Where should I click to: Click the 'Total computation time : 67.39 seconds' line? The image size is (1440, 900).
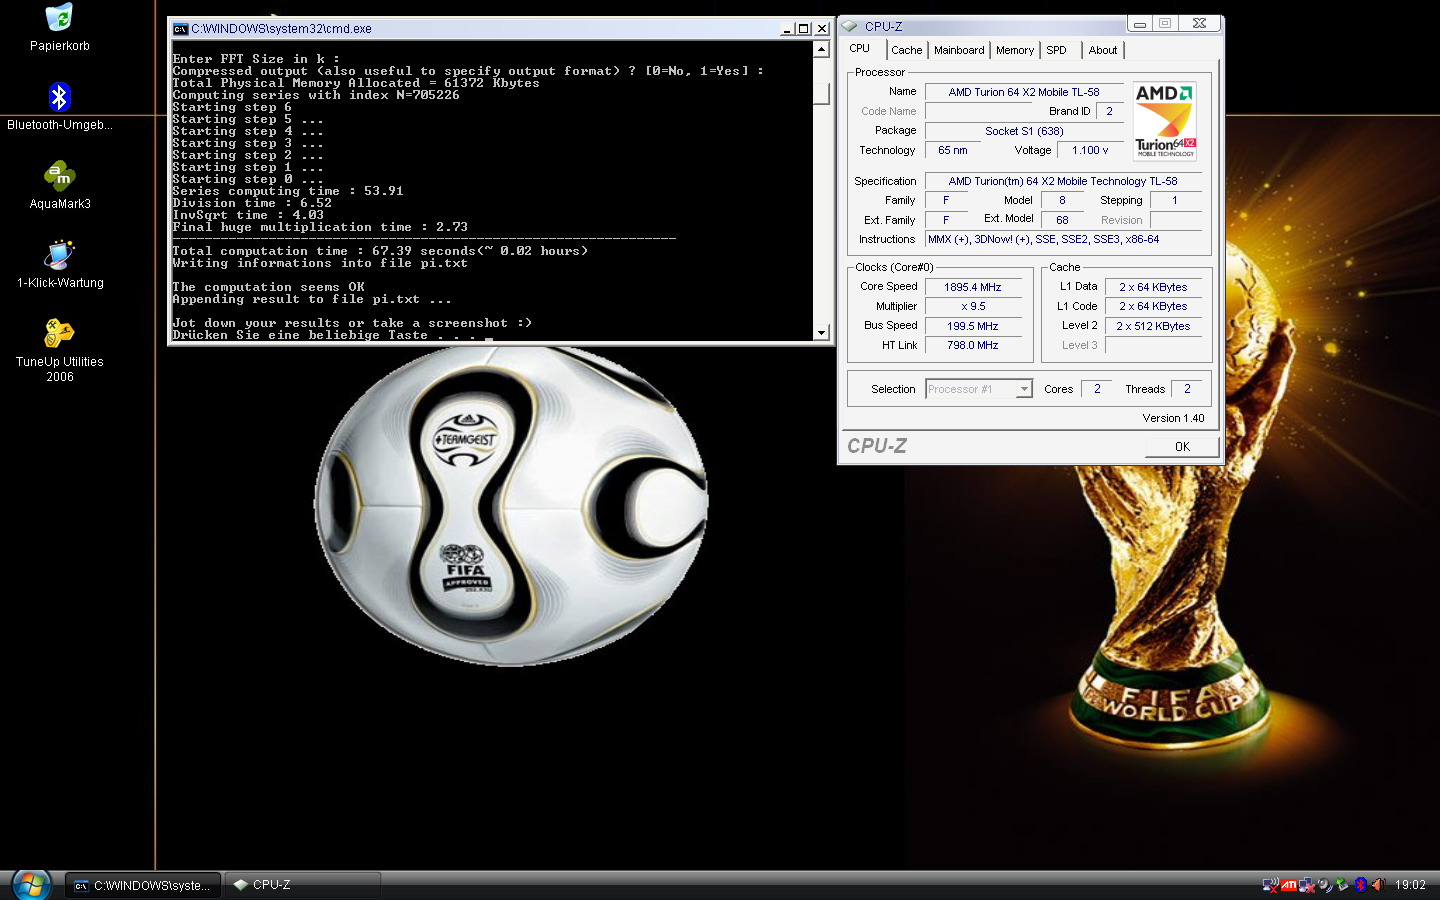point(380,251)
